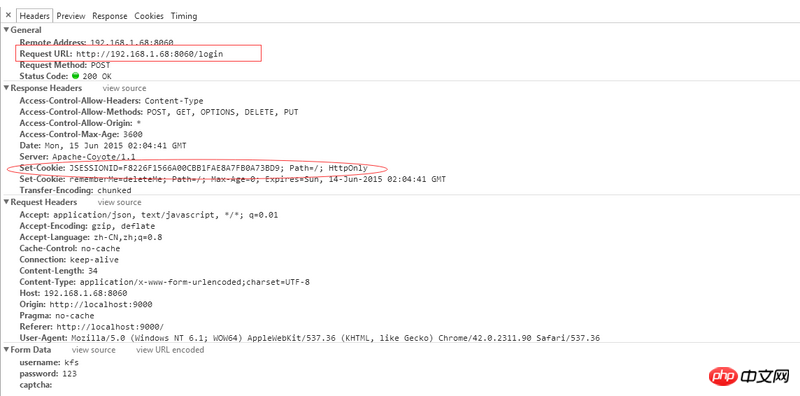Collapse the General section
This screenshot has width=800, height=396.
pos(7,30)
